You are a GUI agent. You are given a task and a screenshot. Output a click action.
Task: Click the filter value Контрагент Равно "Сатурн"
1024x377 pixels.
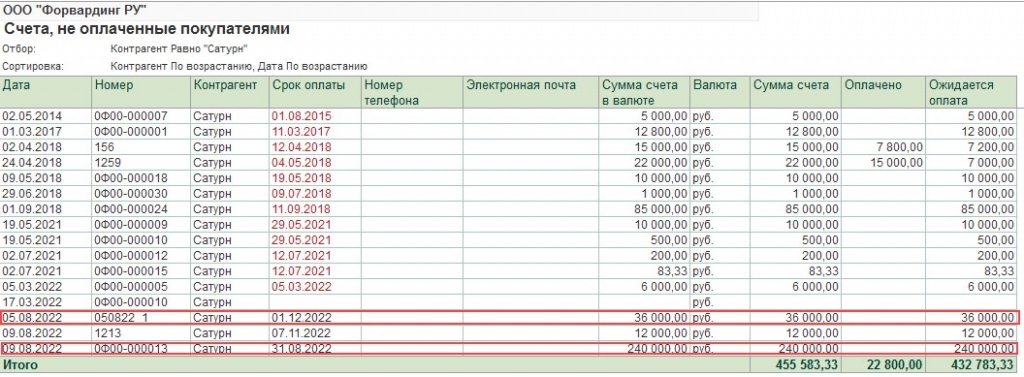point(180,49)
